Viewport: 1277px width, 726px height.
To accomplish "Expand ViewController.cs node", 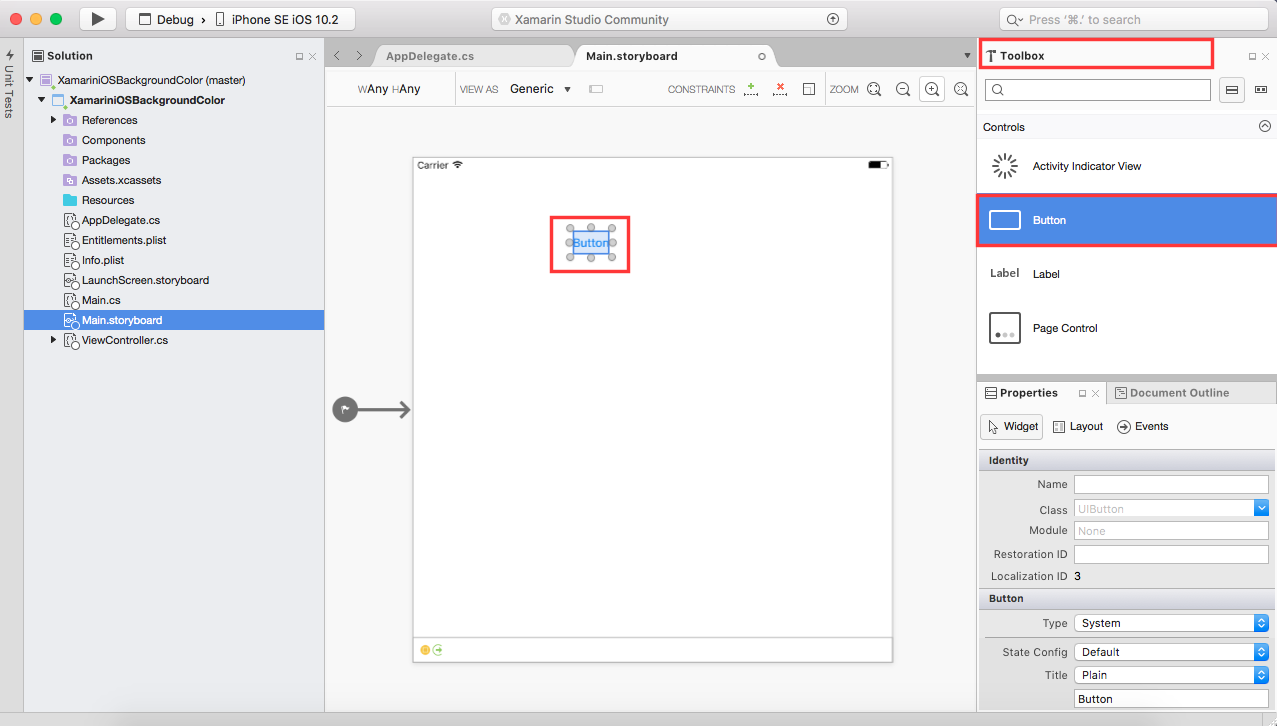I will click(x=53, y=340).
